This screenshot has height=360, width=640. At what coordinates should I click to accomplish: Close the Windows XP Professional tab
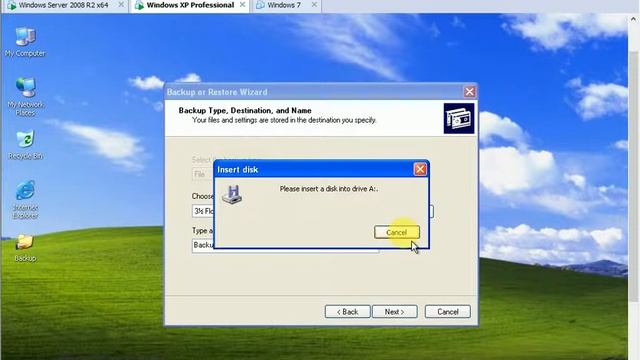(242, 5)
